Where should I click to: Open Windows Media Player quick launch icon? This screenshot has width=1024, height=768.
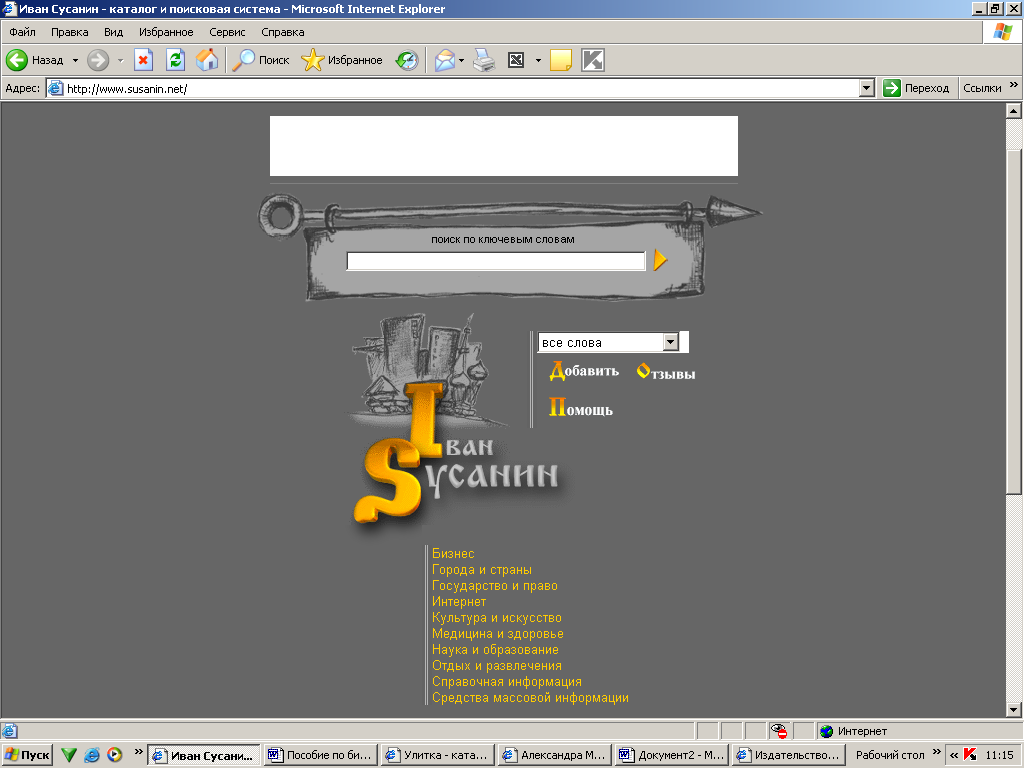114,755
